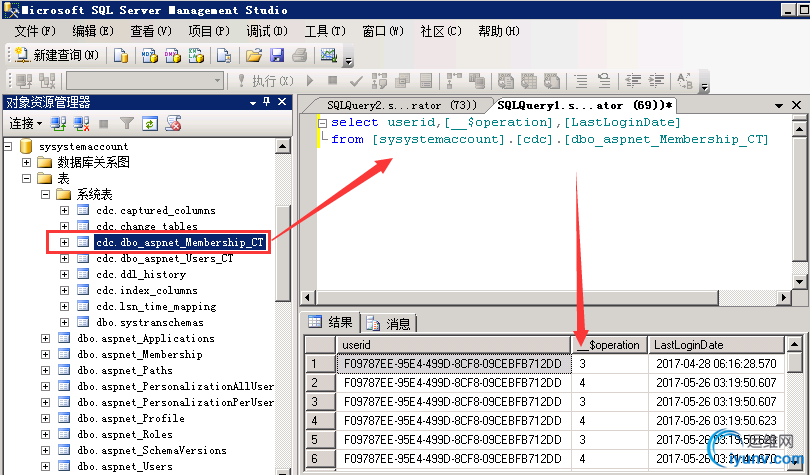
Task: Click the refresh icon in Object Explorer
Action: 150,124
